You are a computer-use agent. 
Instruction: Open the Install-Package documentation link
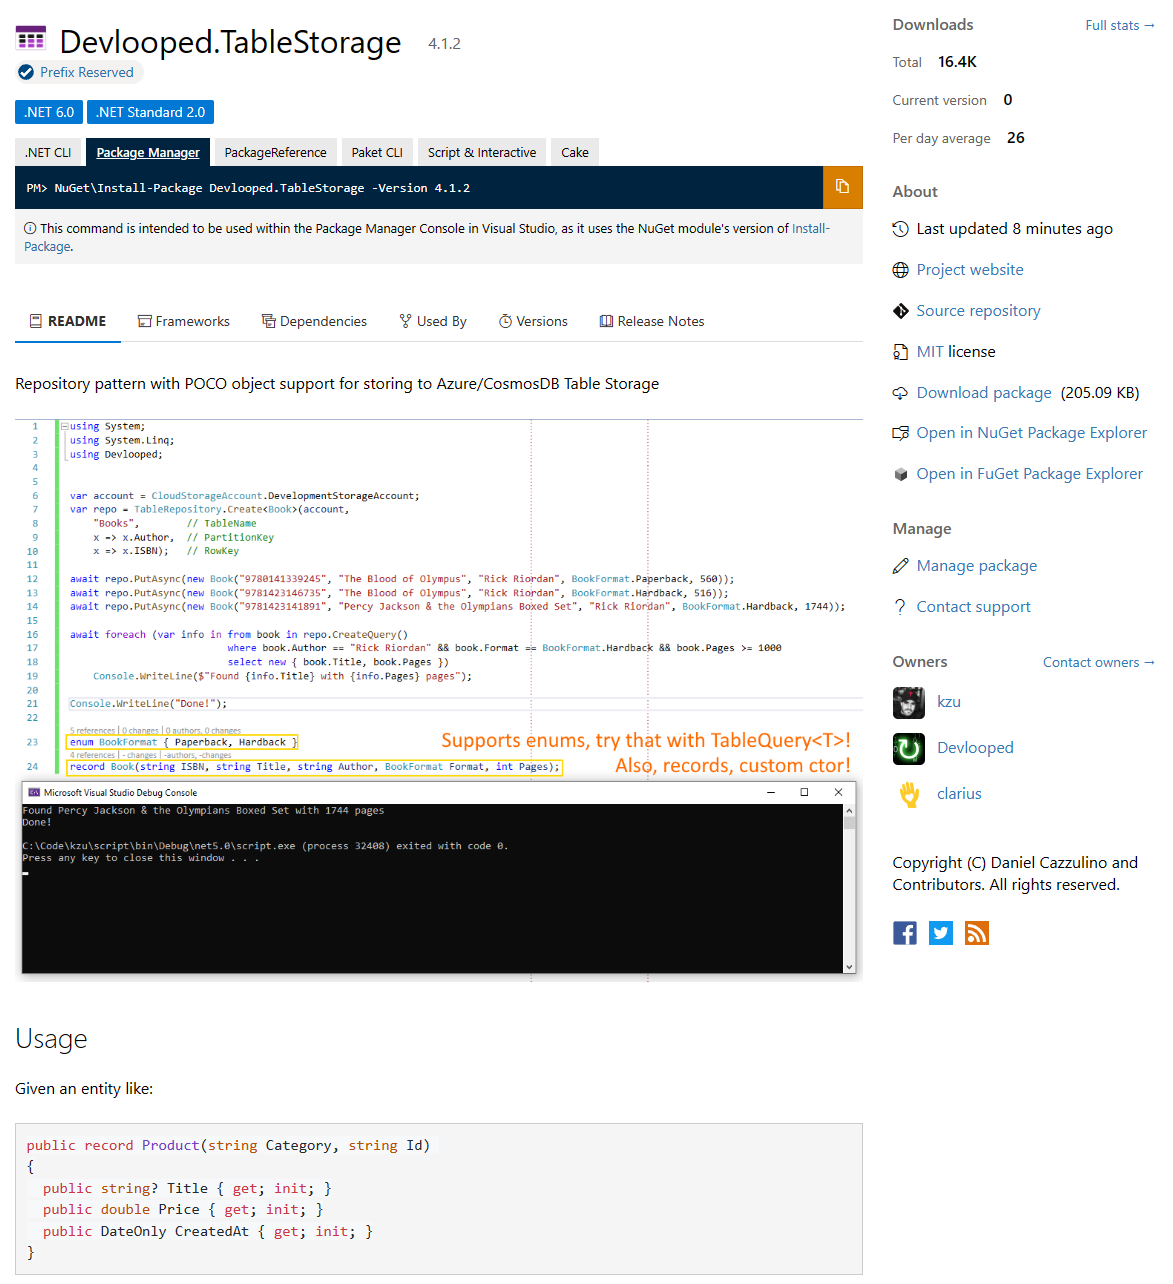[x=810, y=229]
